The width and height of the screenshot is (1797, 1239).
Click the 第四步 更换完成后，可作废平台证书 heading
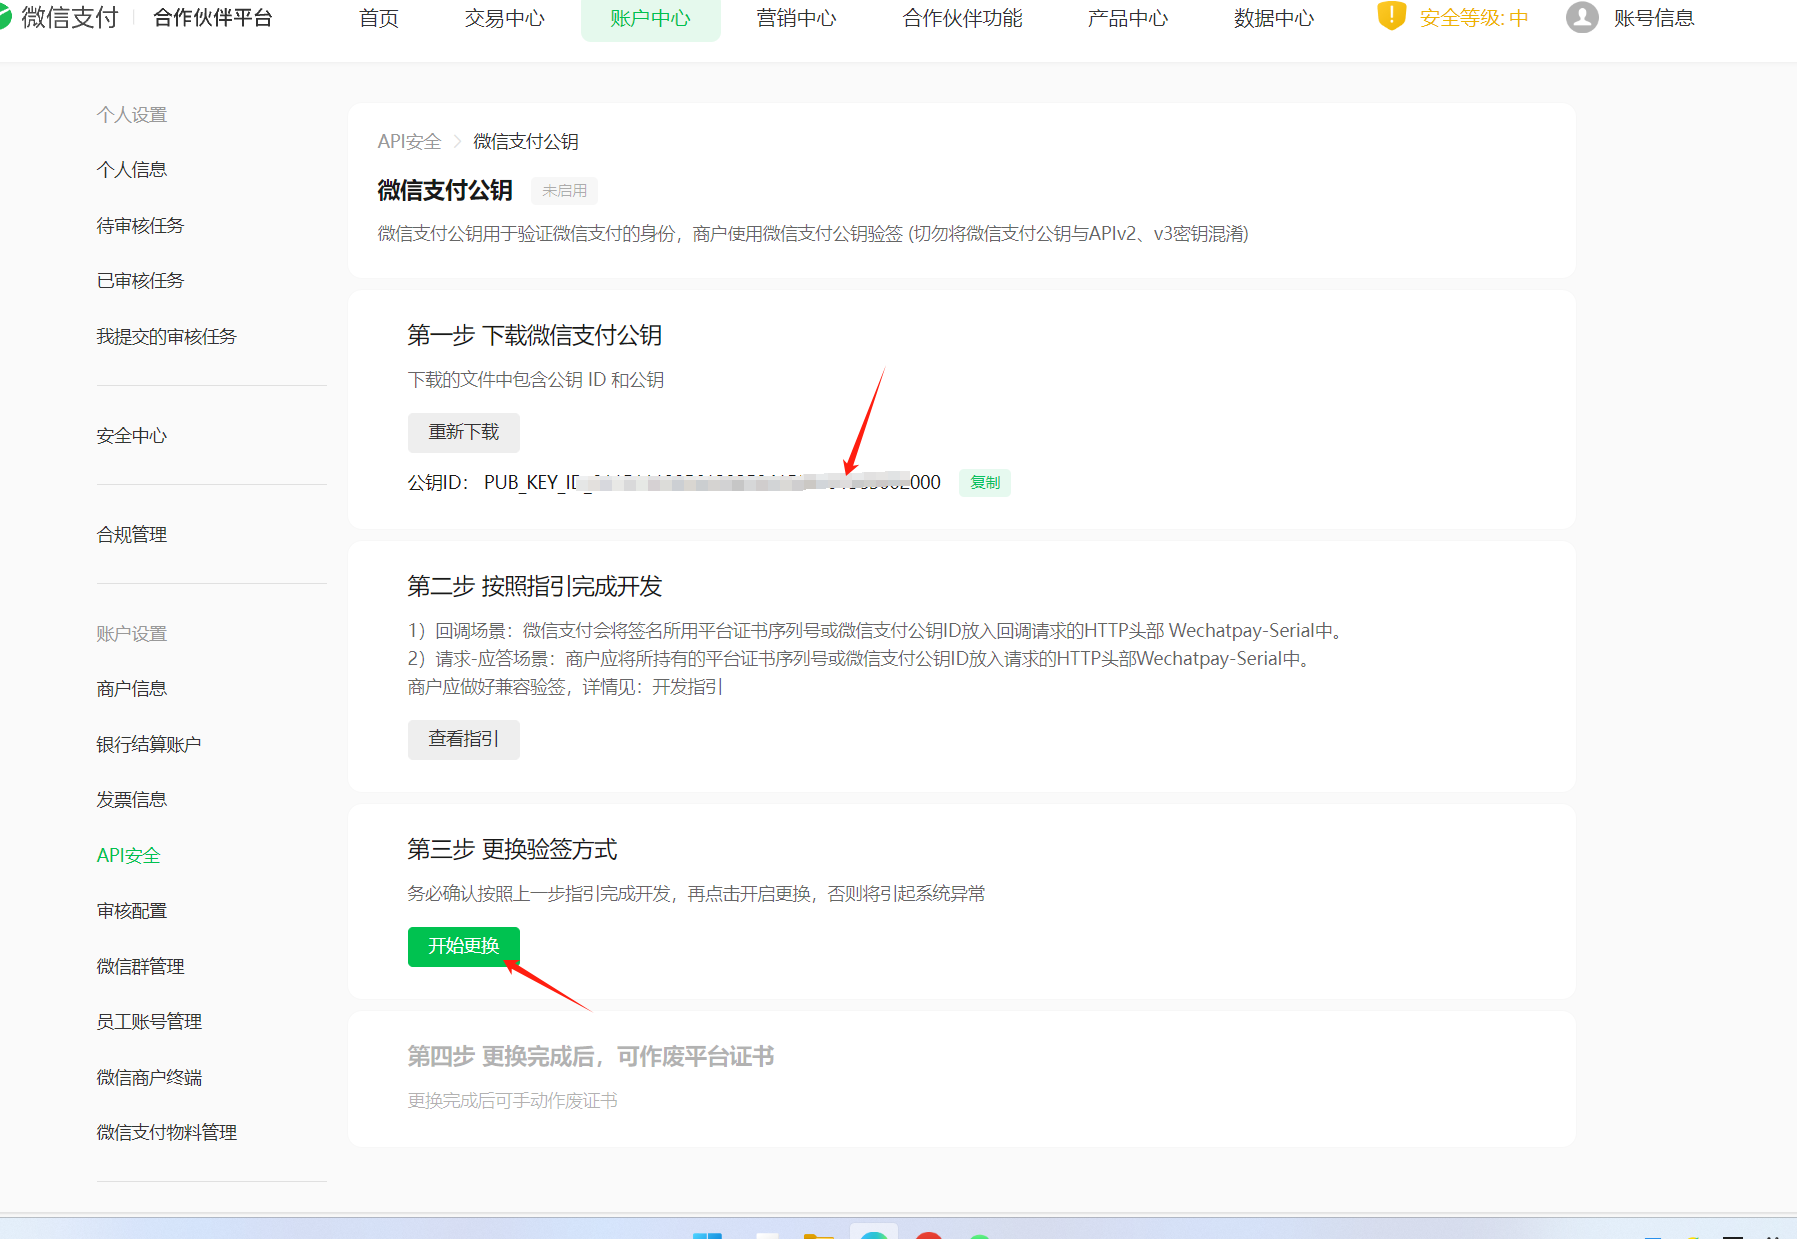pyautogui.click(x=591, y=1057)
